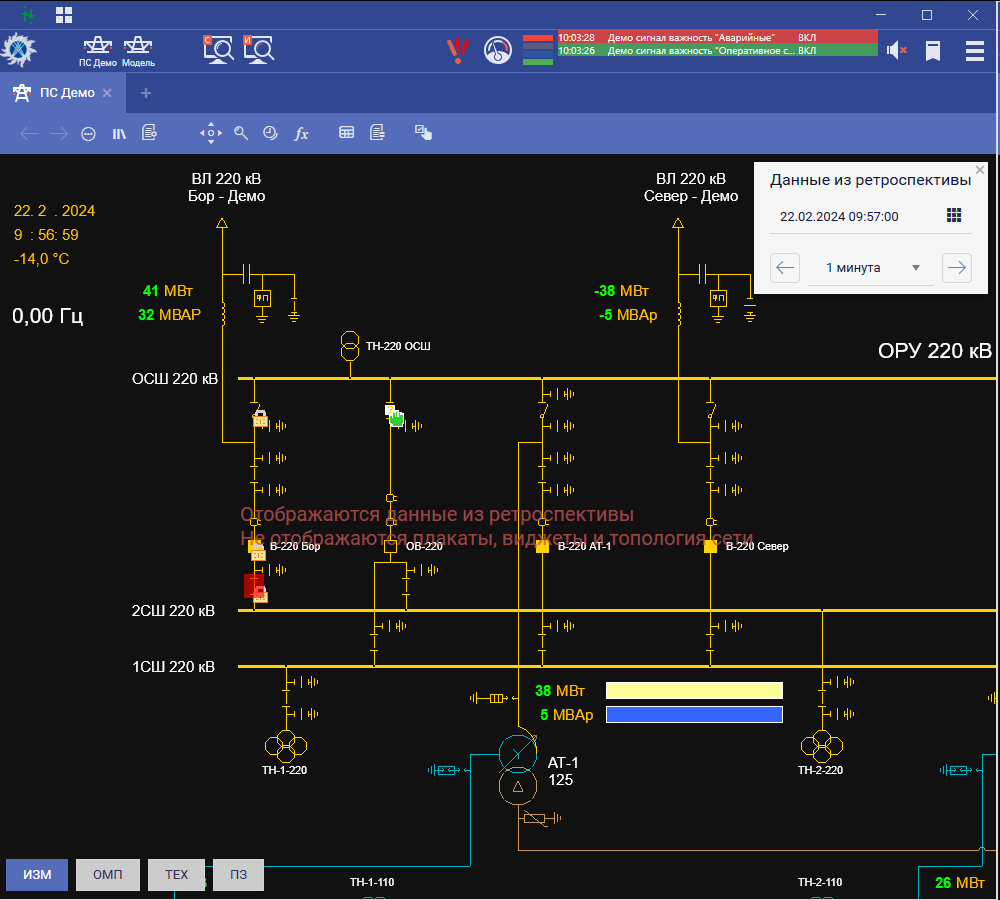Toggle the muted sound speaker icon

point(896,50)
